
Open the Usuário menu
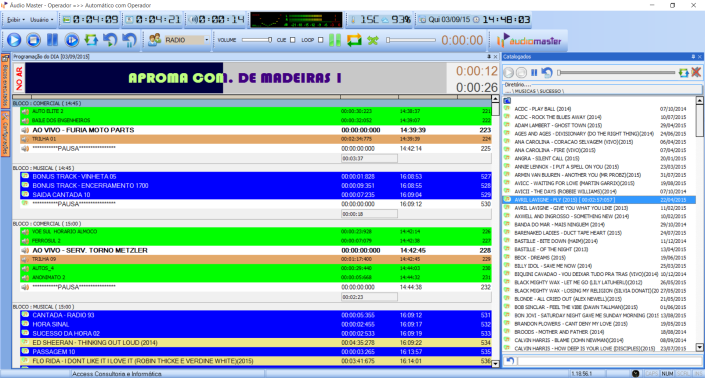tap(41, 20)
